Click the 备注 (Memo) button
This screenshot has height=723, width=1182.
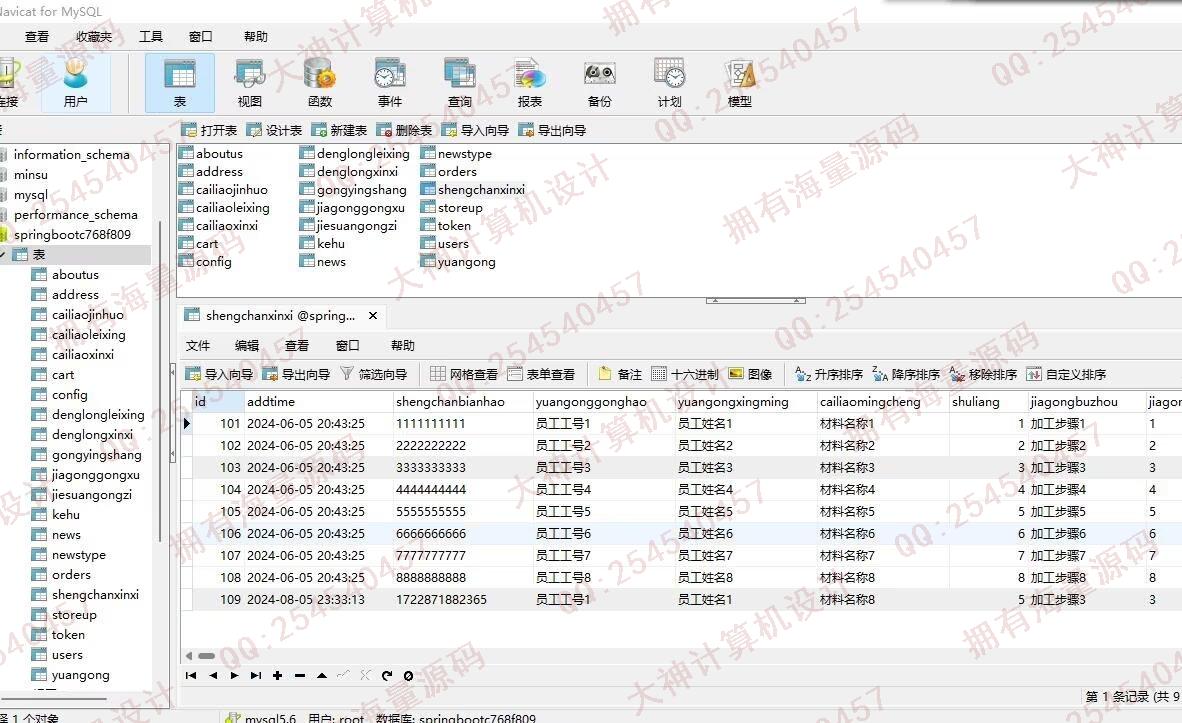pos(620,374)
